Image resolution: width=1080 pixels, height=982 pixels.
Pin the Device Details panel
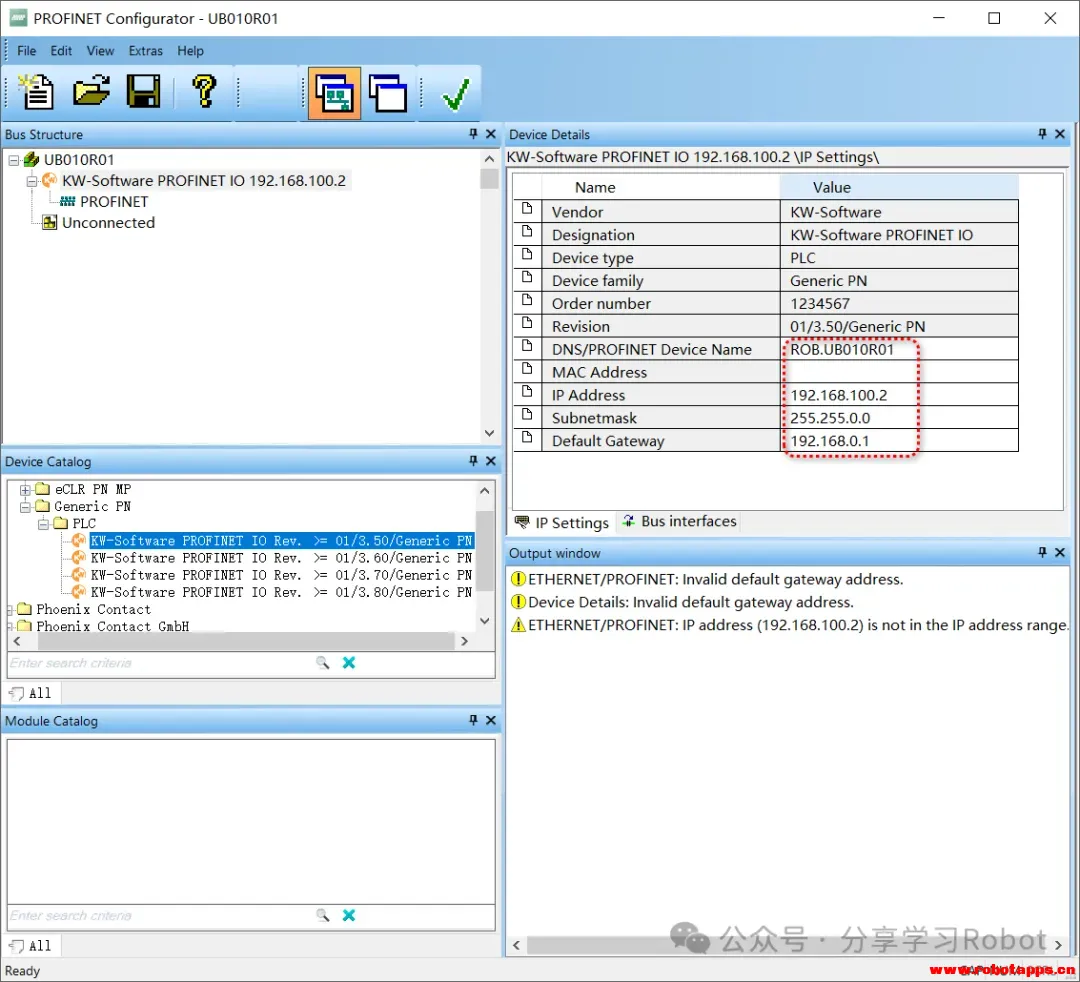[1042, 134]
